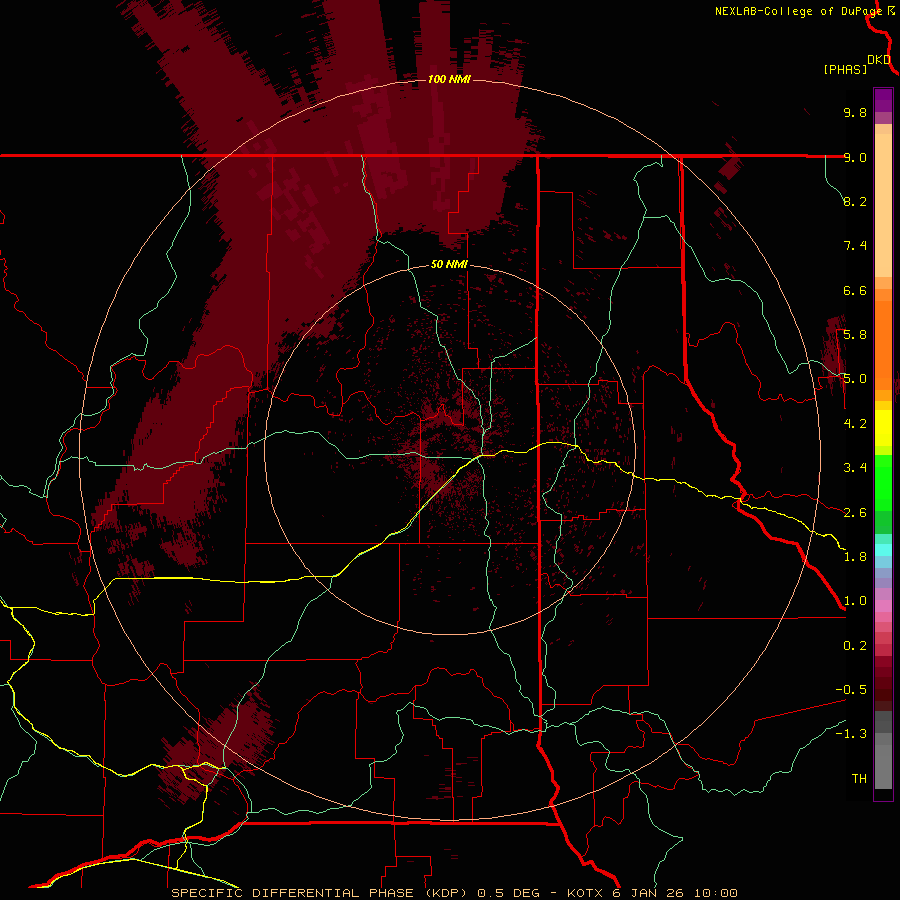Click the TH threshold label

coord(859,779)
